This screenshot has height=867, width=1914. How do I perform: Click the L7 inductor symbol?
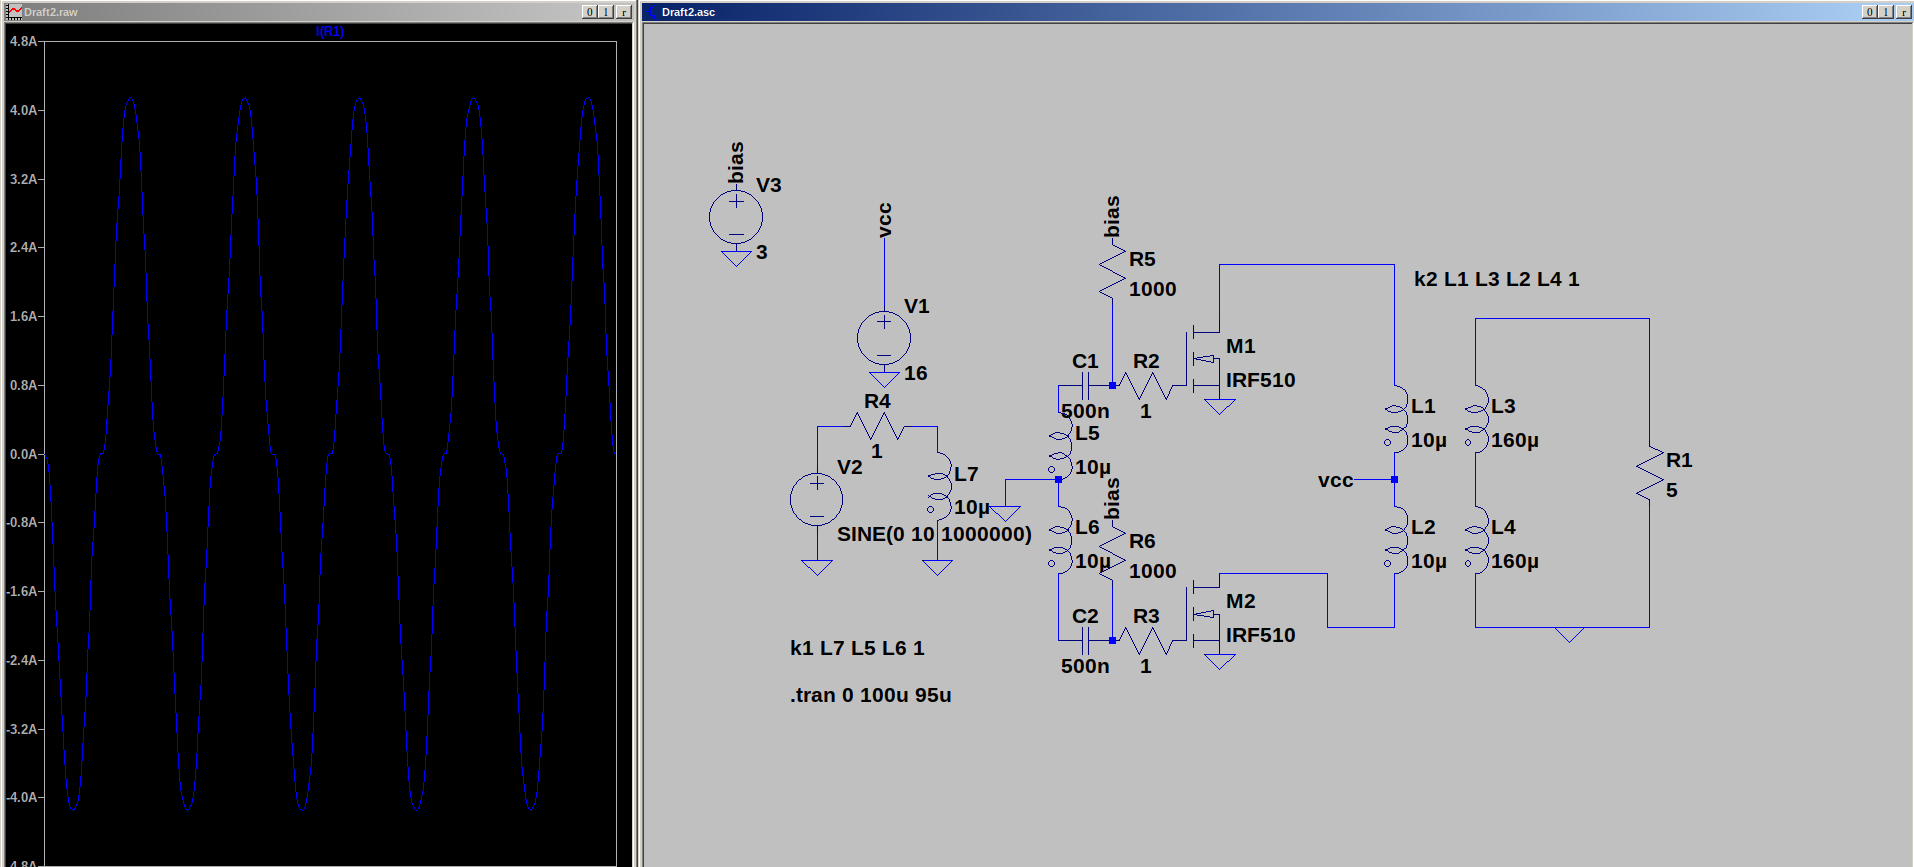click(x=938, y=486)
